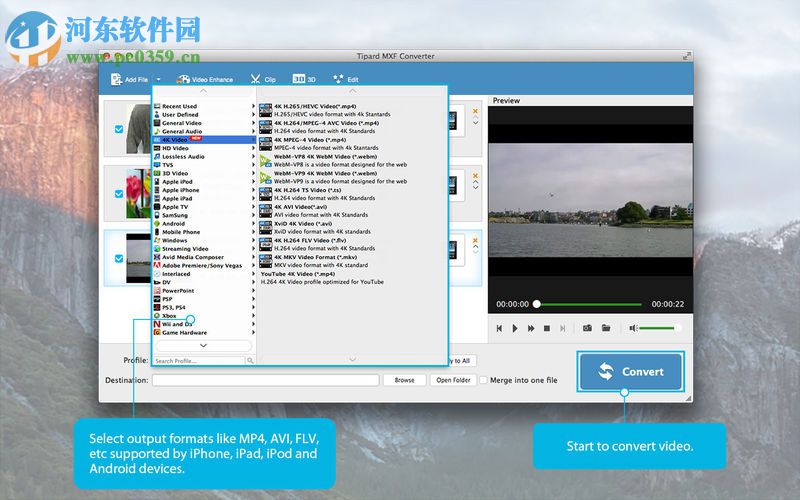Screen dimensions: 800x500
Task: Click the PowerPoint category icon
Action: (157, 290)
